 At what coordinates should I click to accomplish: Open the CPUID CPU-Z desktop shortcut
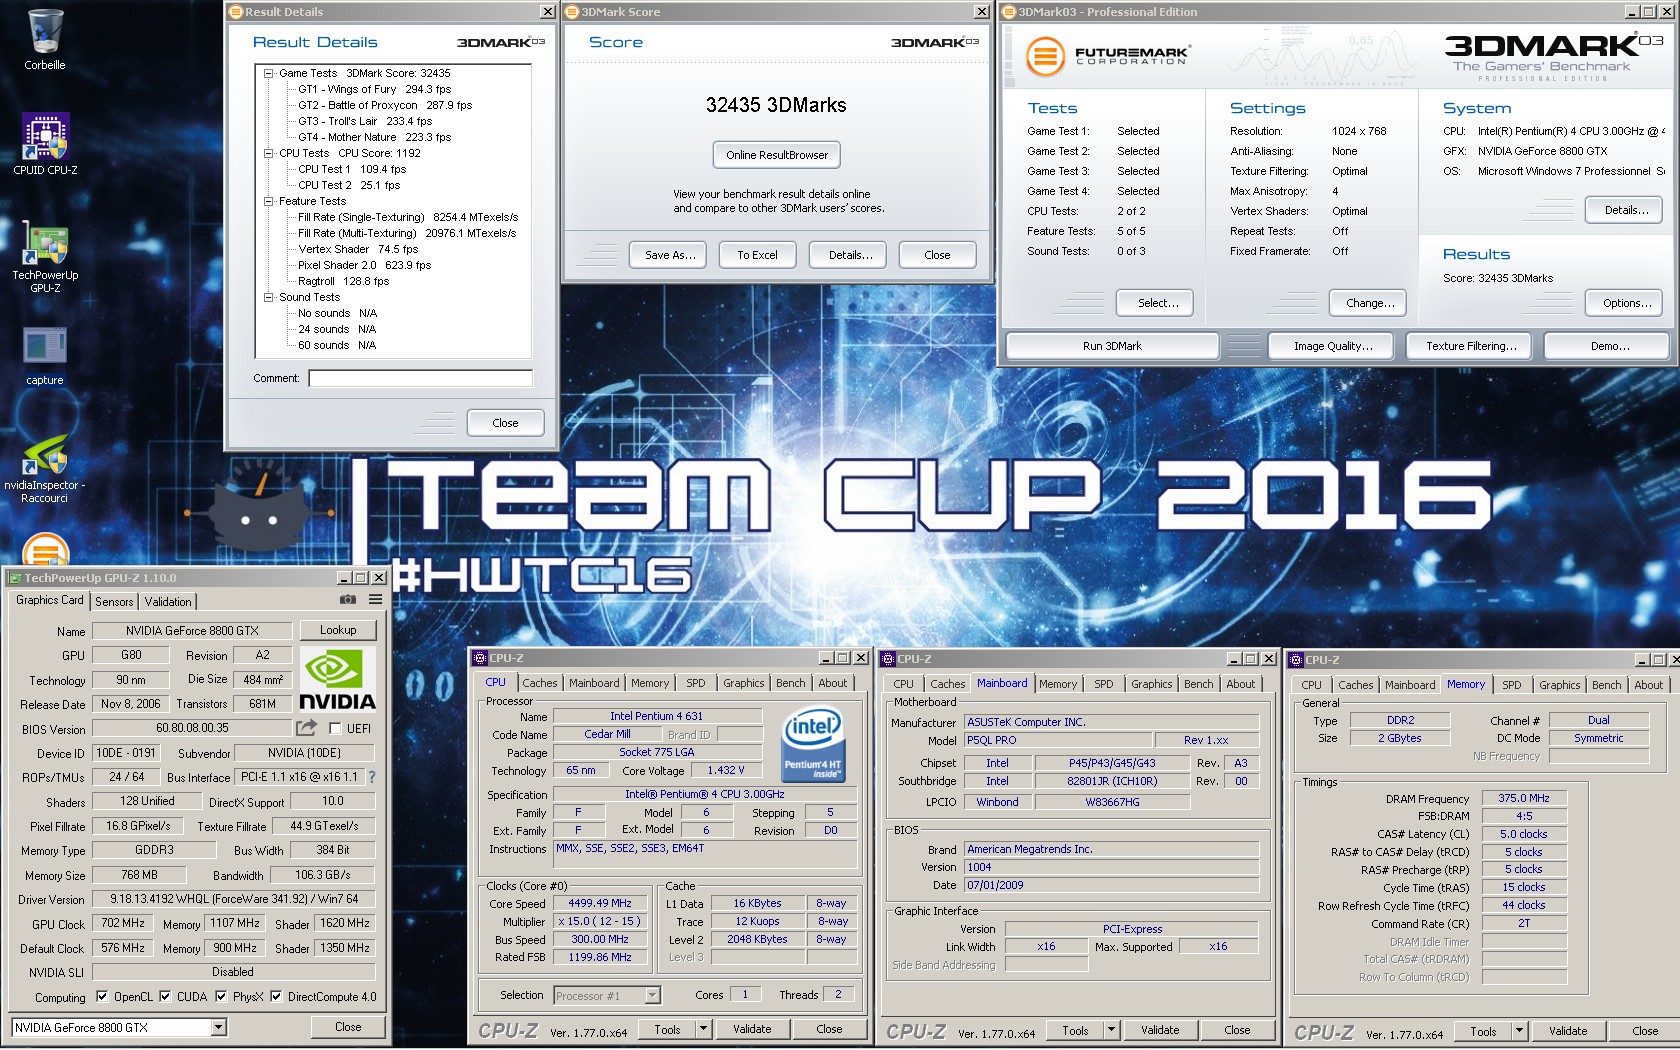pos(45,143)
